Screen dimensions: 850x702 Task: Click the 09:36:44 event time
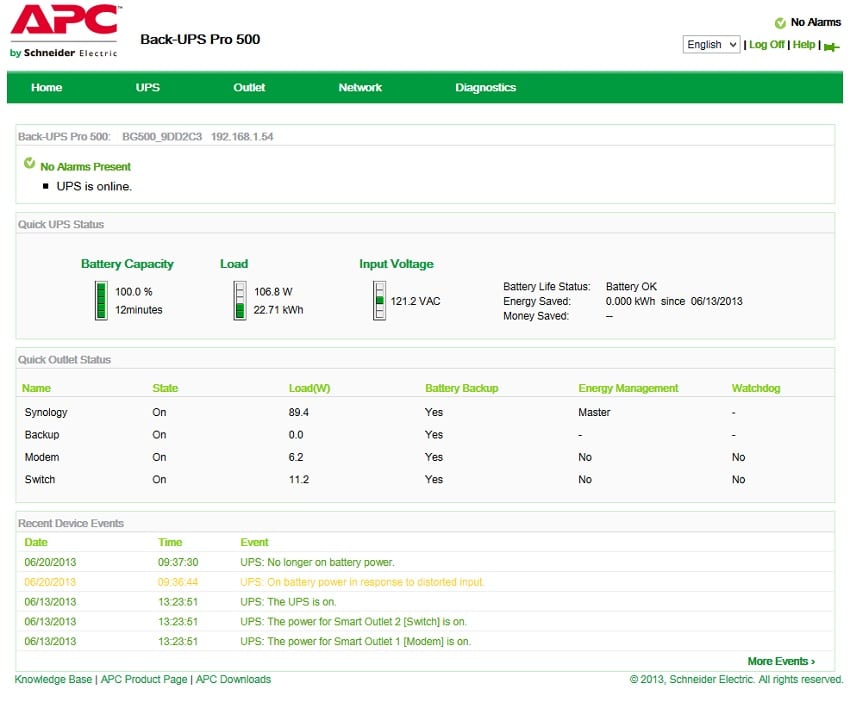(x=178, y=582)
